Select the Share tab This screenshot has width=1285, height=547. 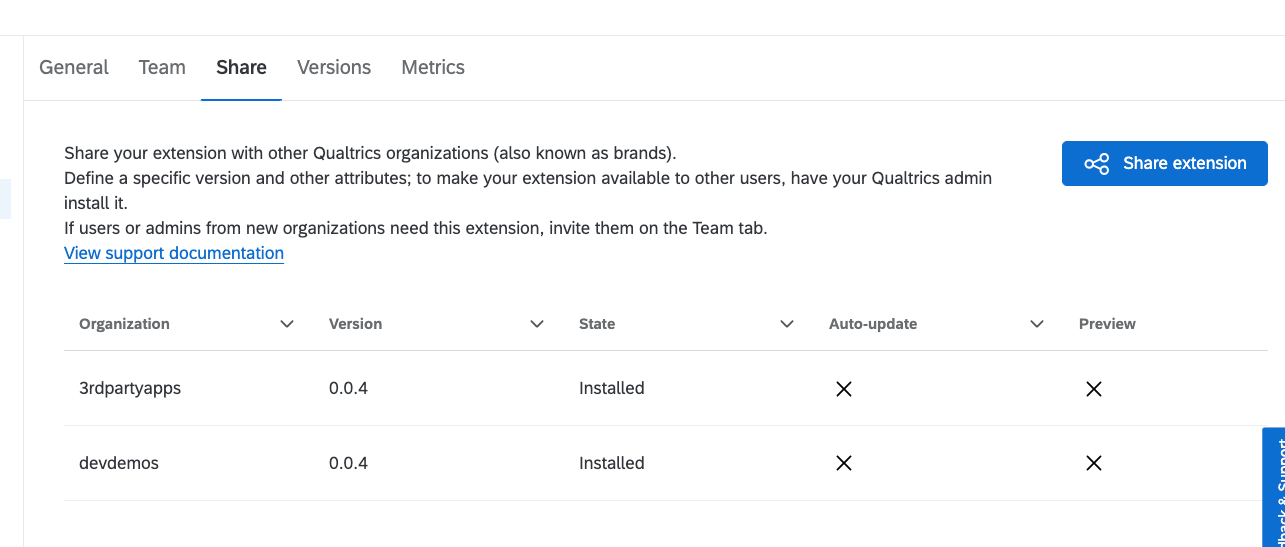241,67
